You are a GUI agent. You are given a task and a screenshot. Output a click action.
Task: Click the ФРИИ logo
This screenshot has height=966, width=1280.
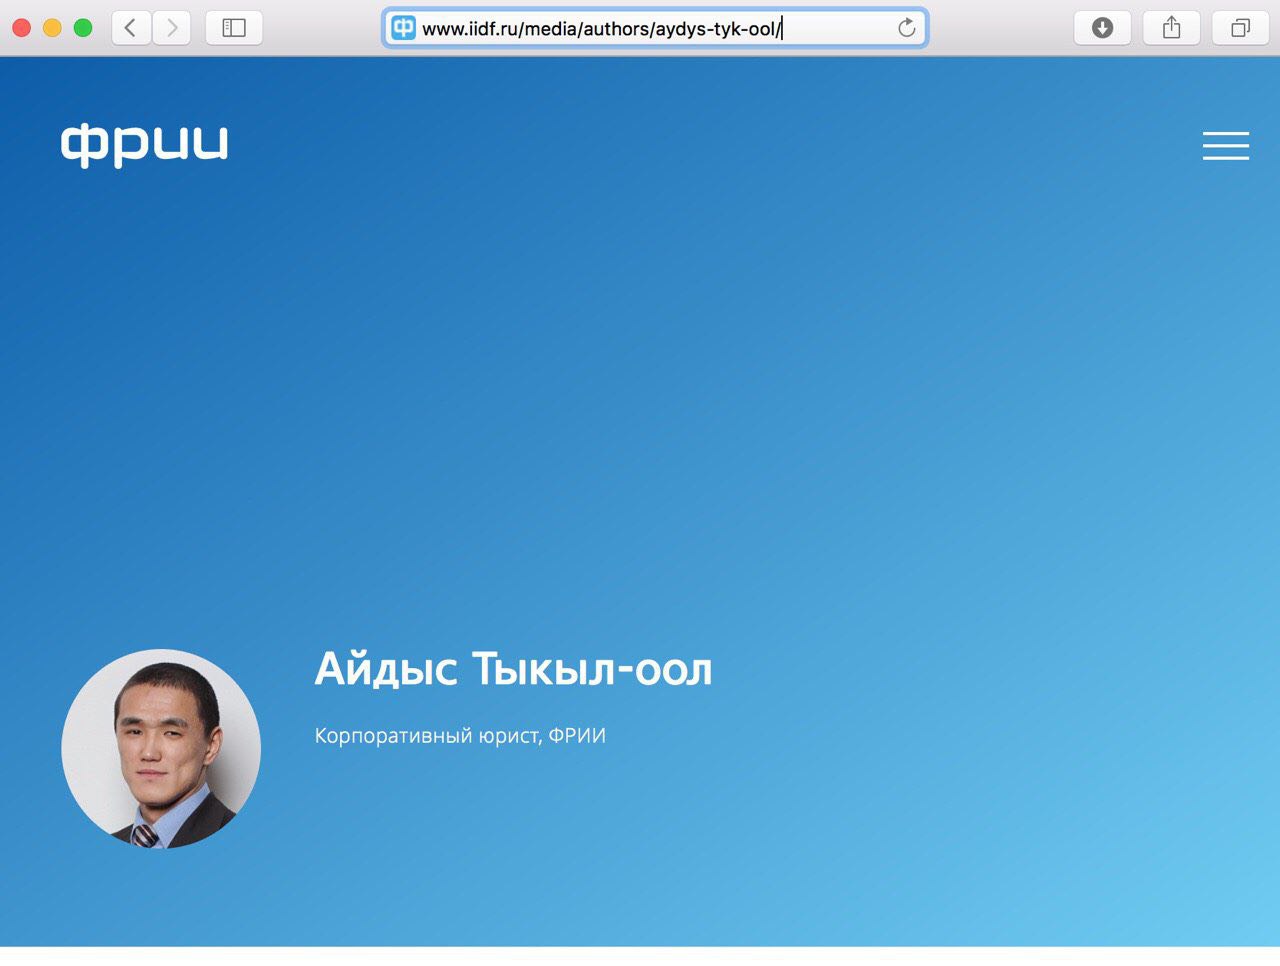click(x=145, y=145)
